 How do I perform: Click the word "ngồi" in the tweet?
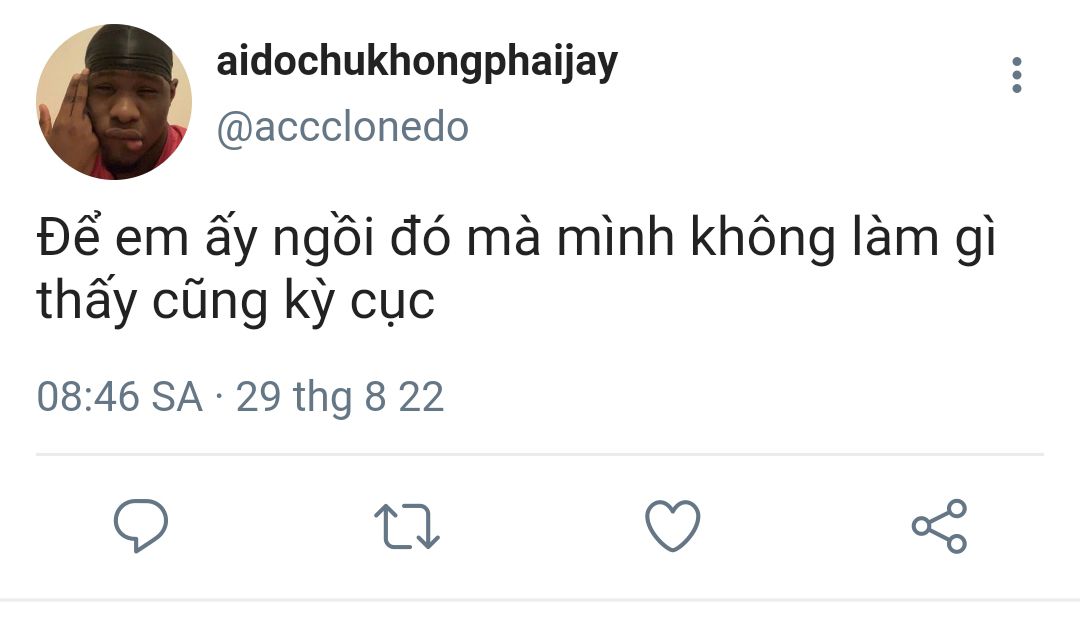pos(323,238)
